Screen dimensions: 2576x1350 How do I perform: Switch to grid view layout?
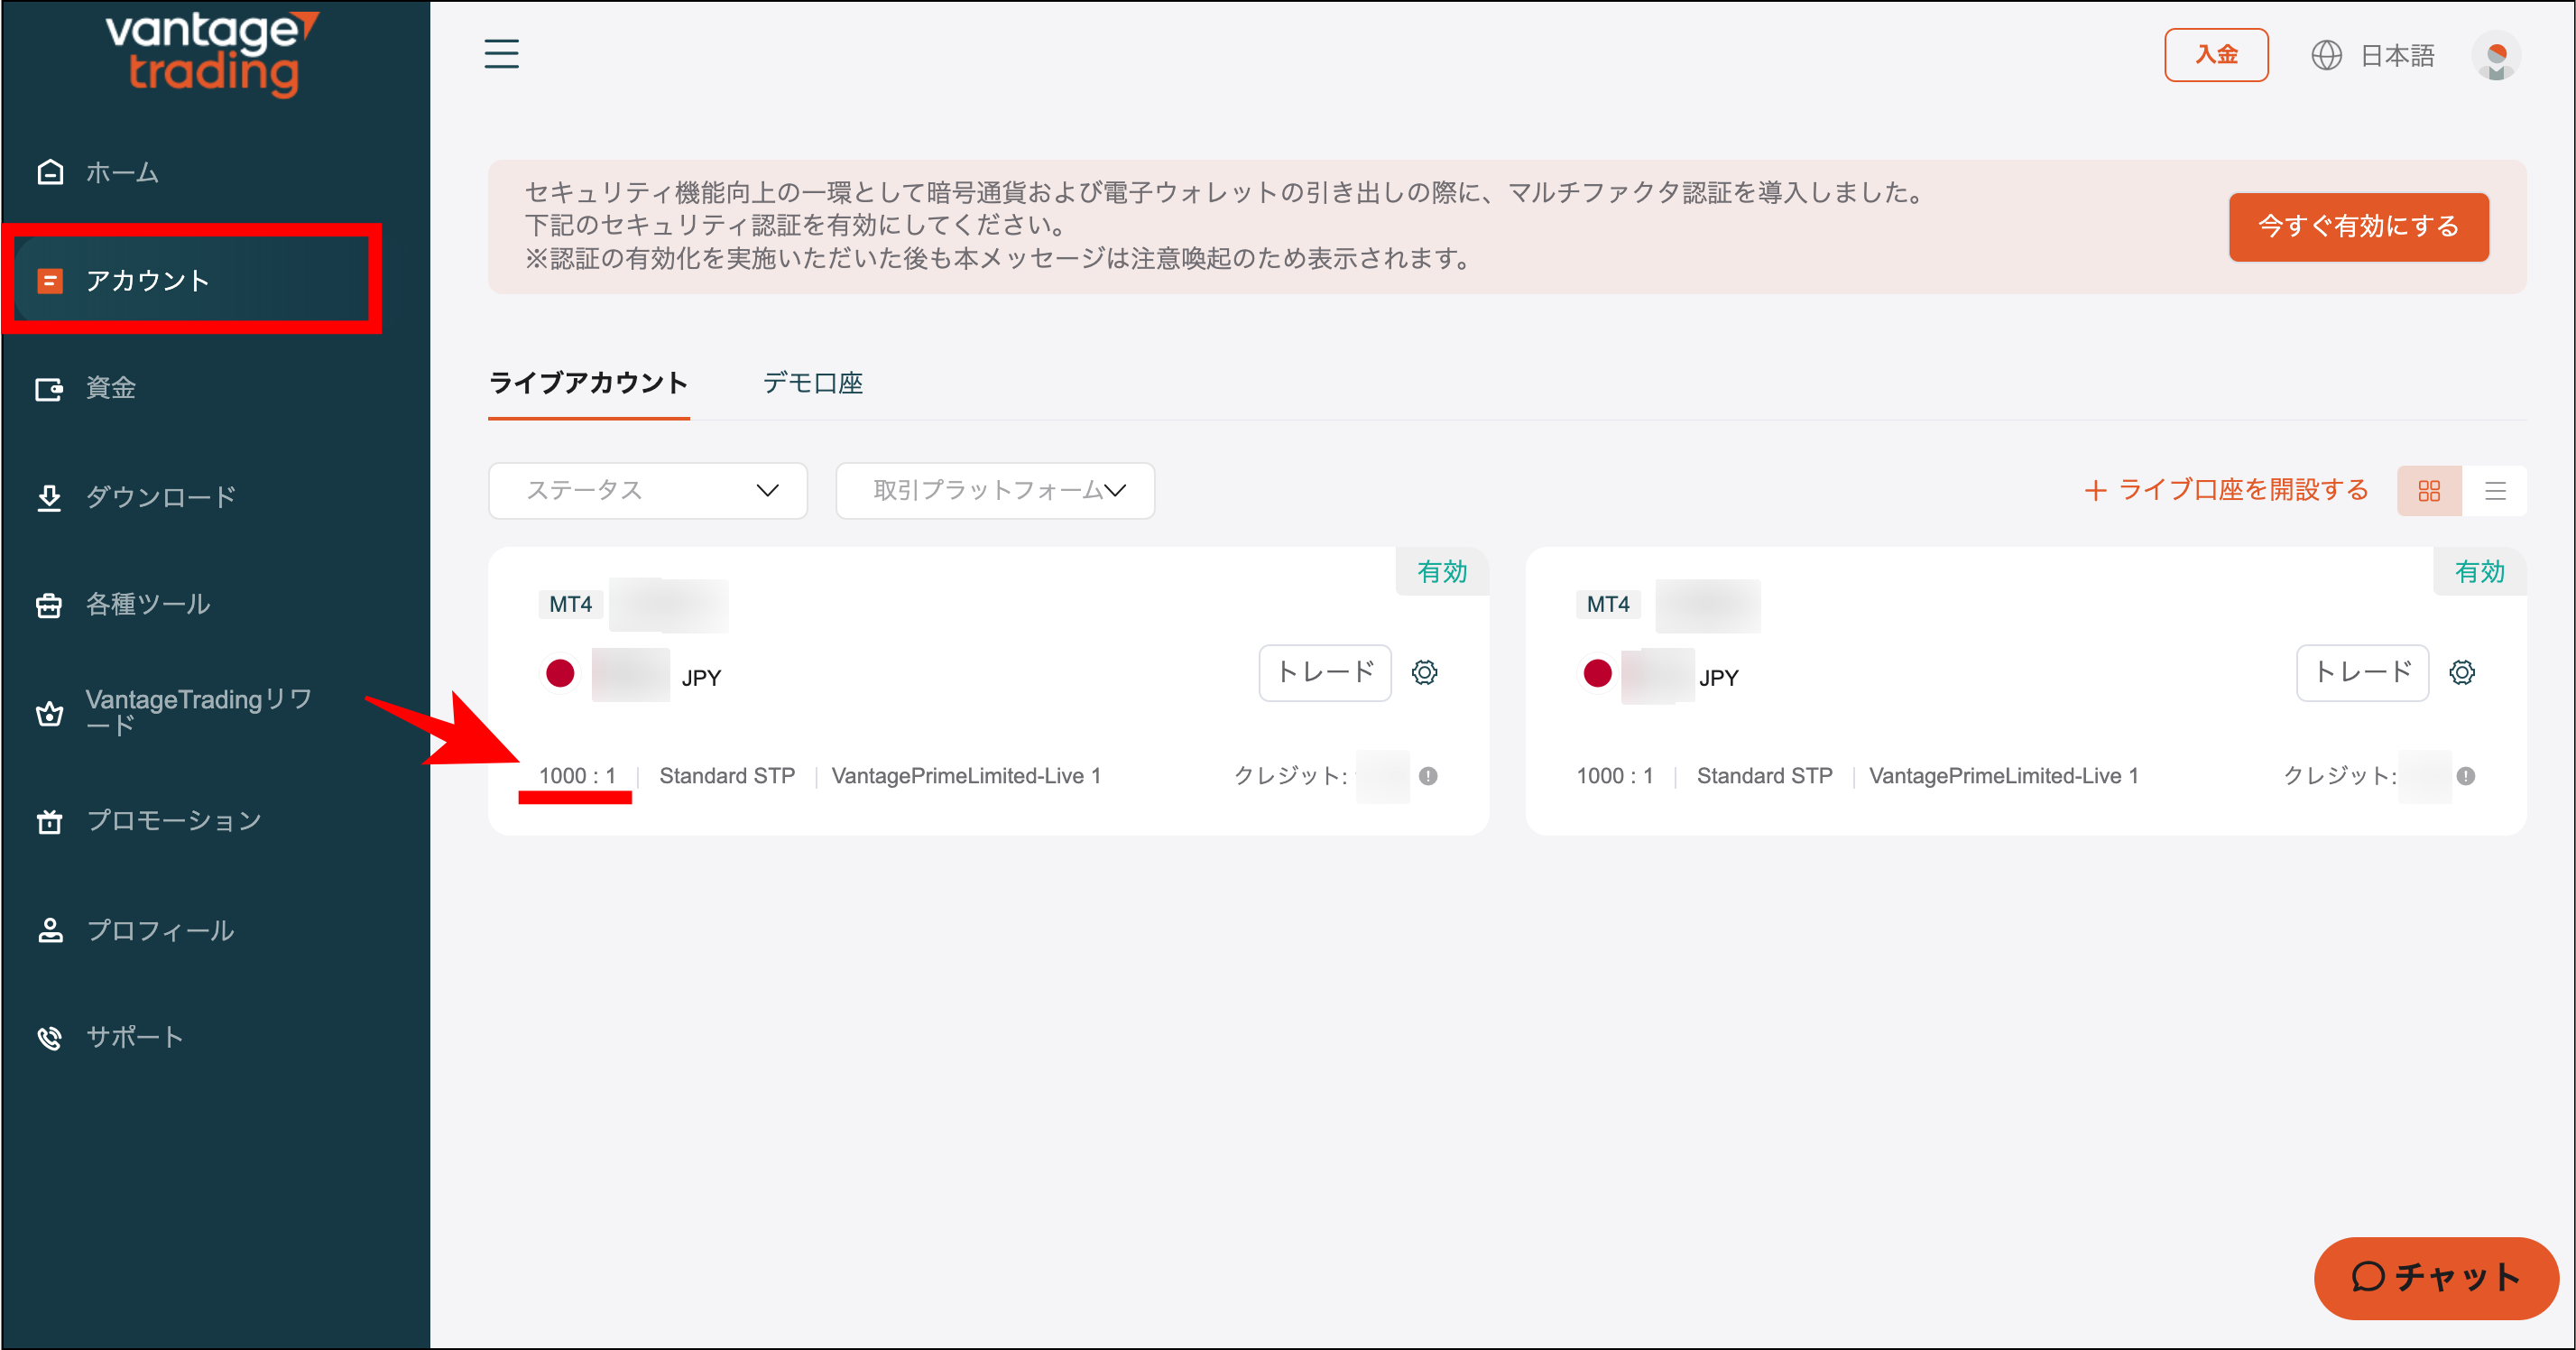point(2429,491)
